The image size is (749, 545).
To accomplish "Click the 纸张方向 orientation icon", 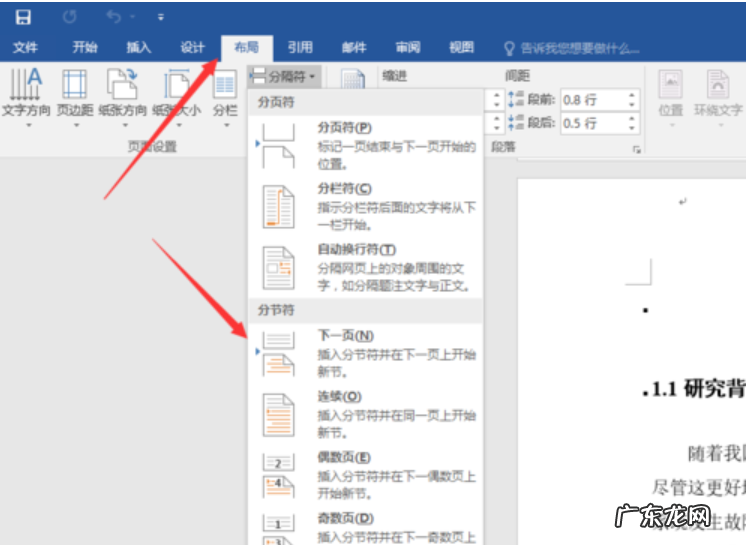I will (x=122, y=84).
